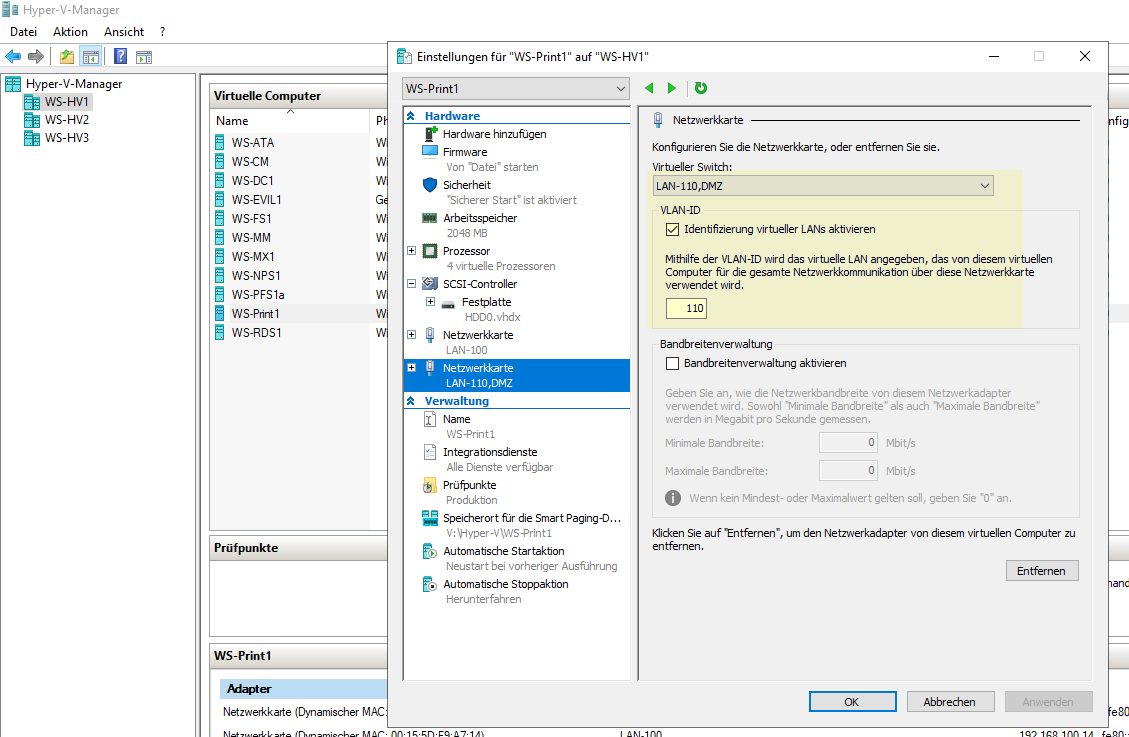Uncheck Identifizierung virtueller LANs aktivieren
The width and height of the screenshot is (1129, 737).
pyautogui.click(x=673, y=230)
